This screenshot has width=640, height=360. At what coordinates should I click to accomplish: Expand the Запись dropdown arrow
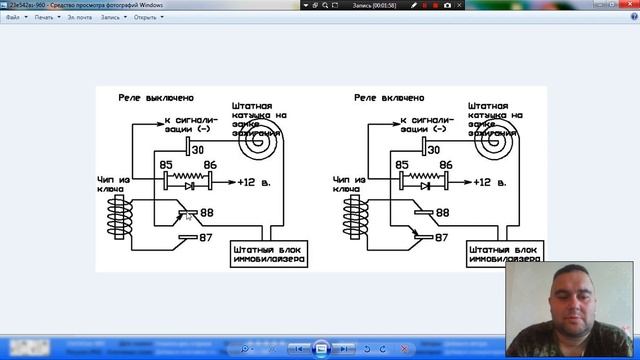pyautogui.click(x=125, y=18)
